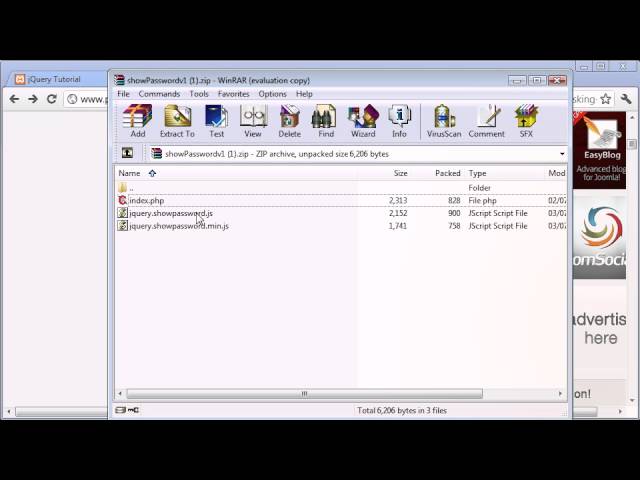This screenshot has width=640, height=480.
Task: Click the archive path text field
Action: 353,154
